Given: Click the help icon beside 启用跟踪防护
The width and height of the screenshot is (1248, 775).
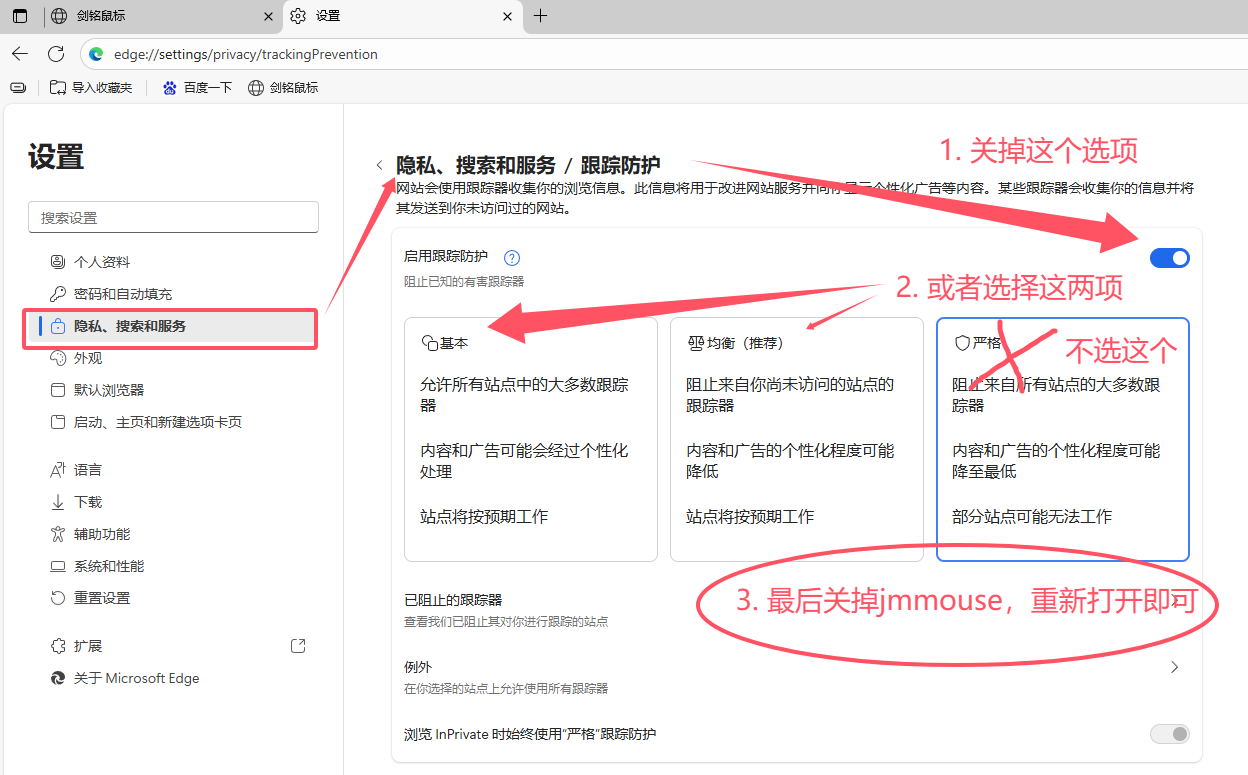Looking at the screenshot, I should pos(512,258).
